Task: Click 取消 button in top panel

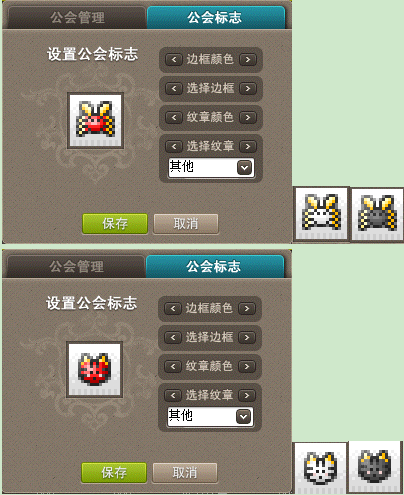Action: pyautogui.click(x=186, y=224)
